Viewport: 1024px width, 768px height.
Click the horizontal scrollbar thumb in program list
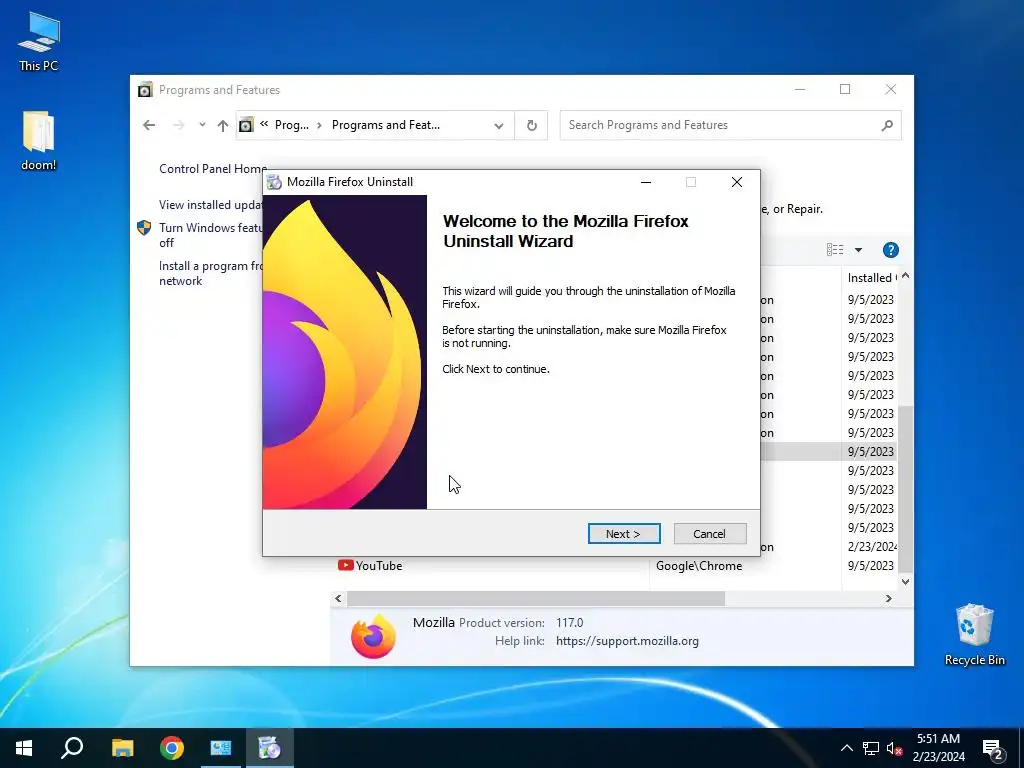[x=536, y=598]
